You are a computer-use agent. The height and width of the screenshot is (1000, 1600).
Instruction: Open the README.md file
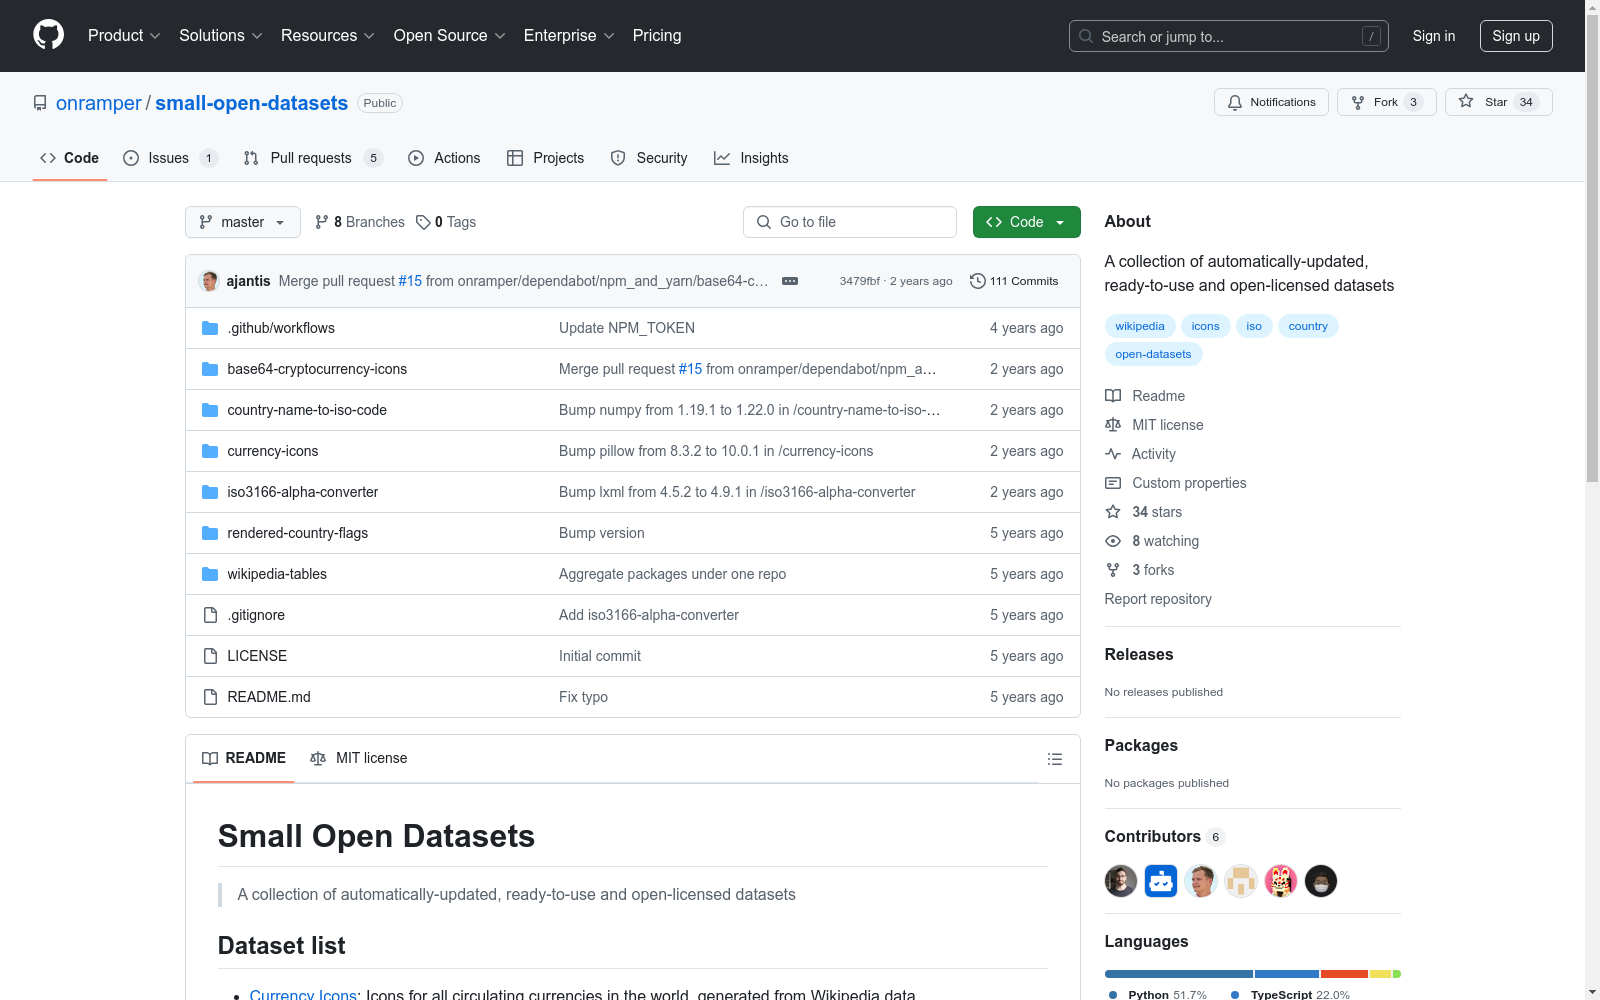269,697
